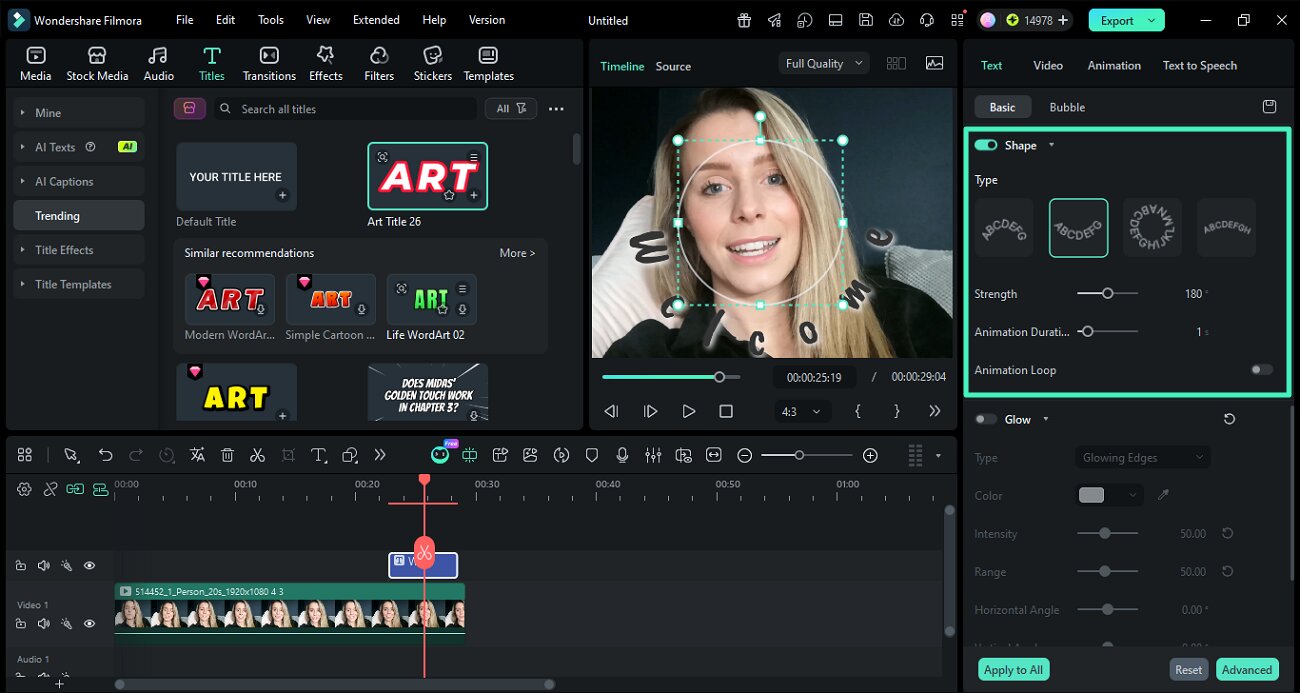Image resolution: width=1300 pixels, height=693 pixels.
Task: Click More similar recommendations link
Action: click(517, 253)
